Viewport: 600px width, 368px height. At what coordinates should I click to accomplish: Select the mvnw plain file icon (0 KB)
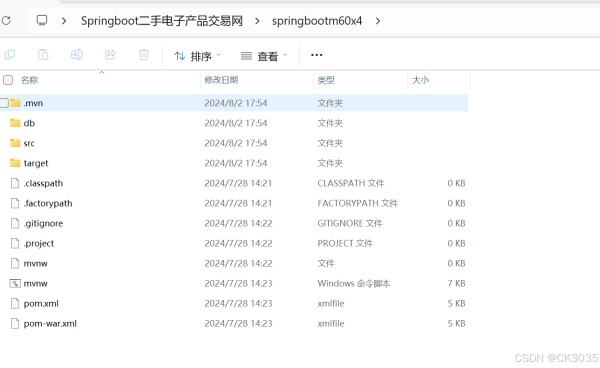coord(15,263)
